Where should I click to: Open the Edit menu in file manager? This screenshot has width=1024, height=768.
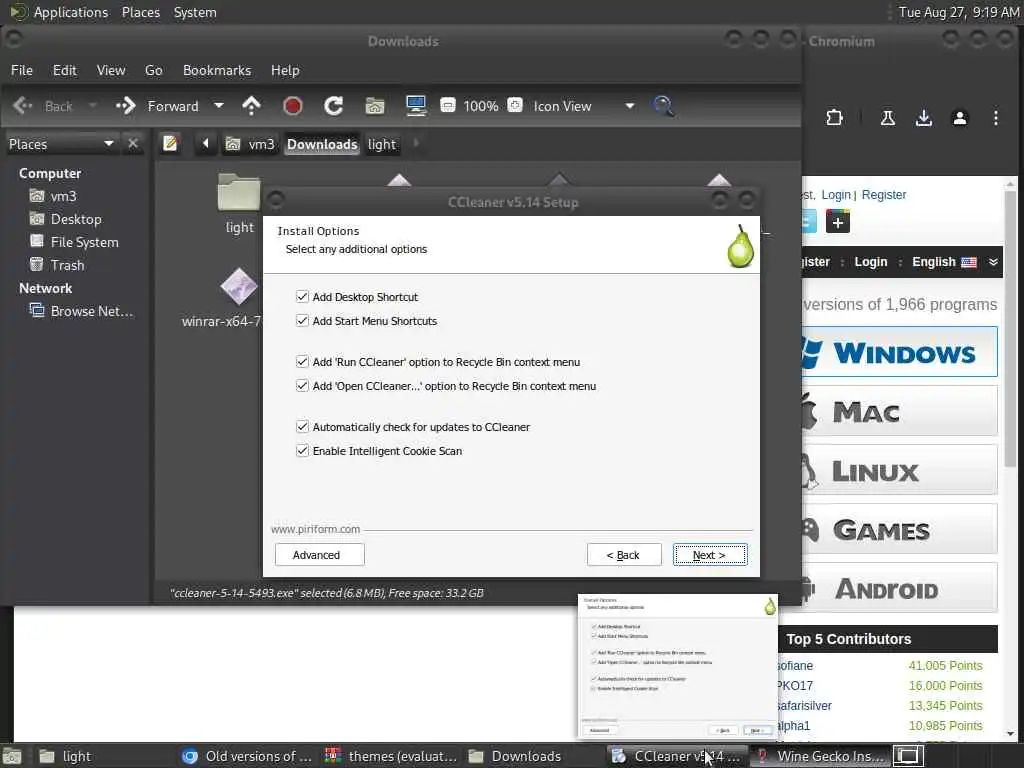click(65, 70)
